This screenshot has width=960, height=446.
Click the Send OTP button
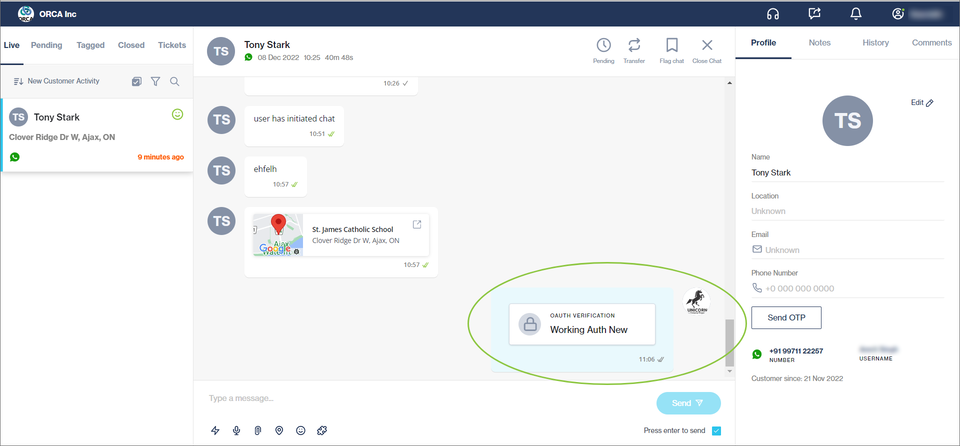(786, 318)
